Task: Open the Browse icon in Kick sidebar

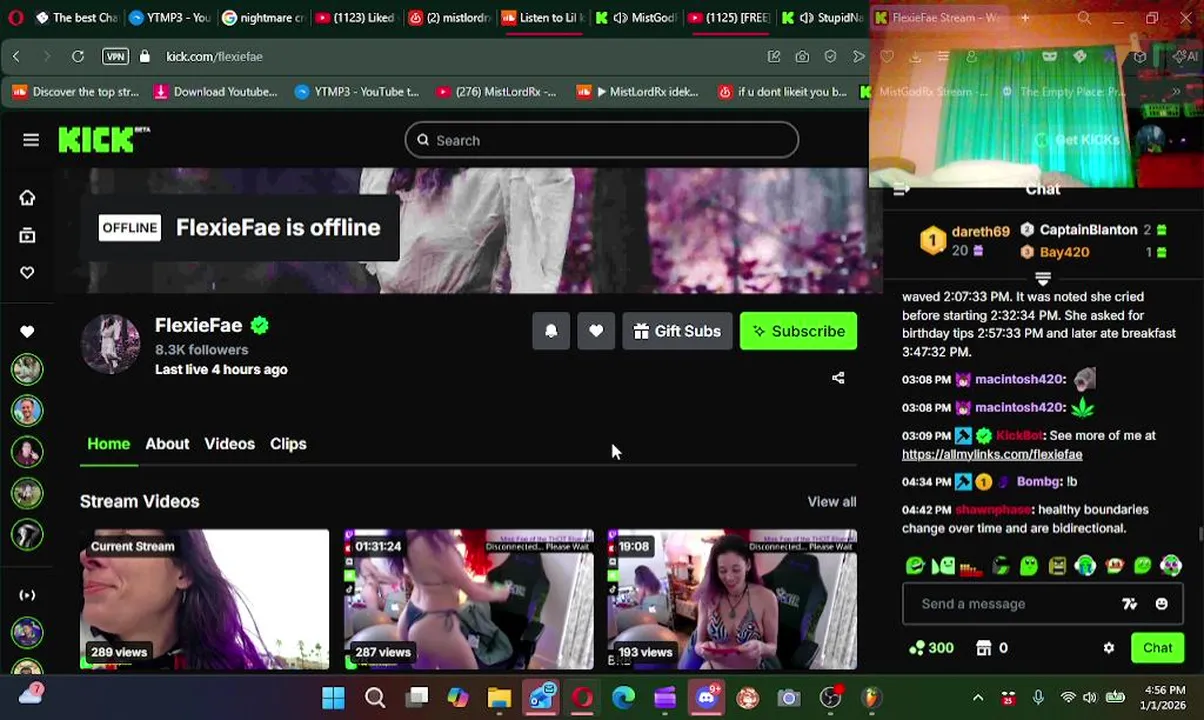Action: point(27,235)
